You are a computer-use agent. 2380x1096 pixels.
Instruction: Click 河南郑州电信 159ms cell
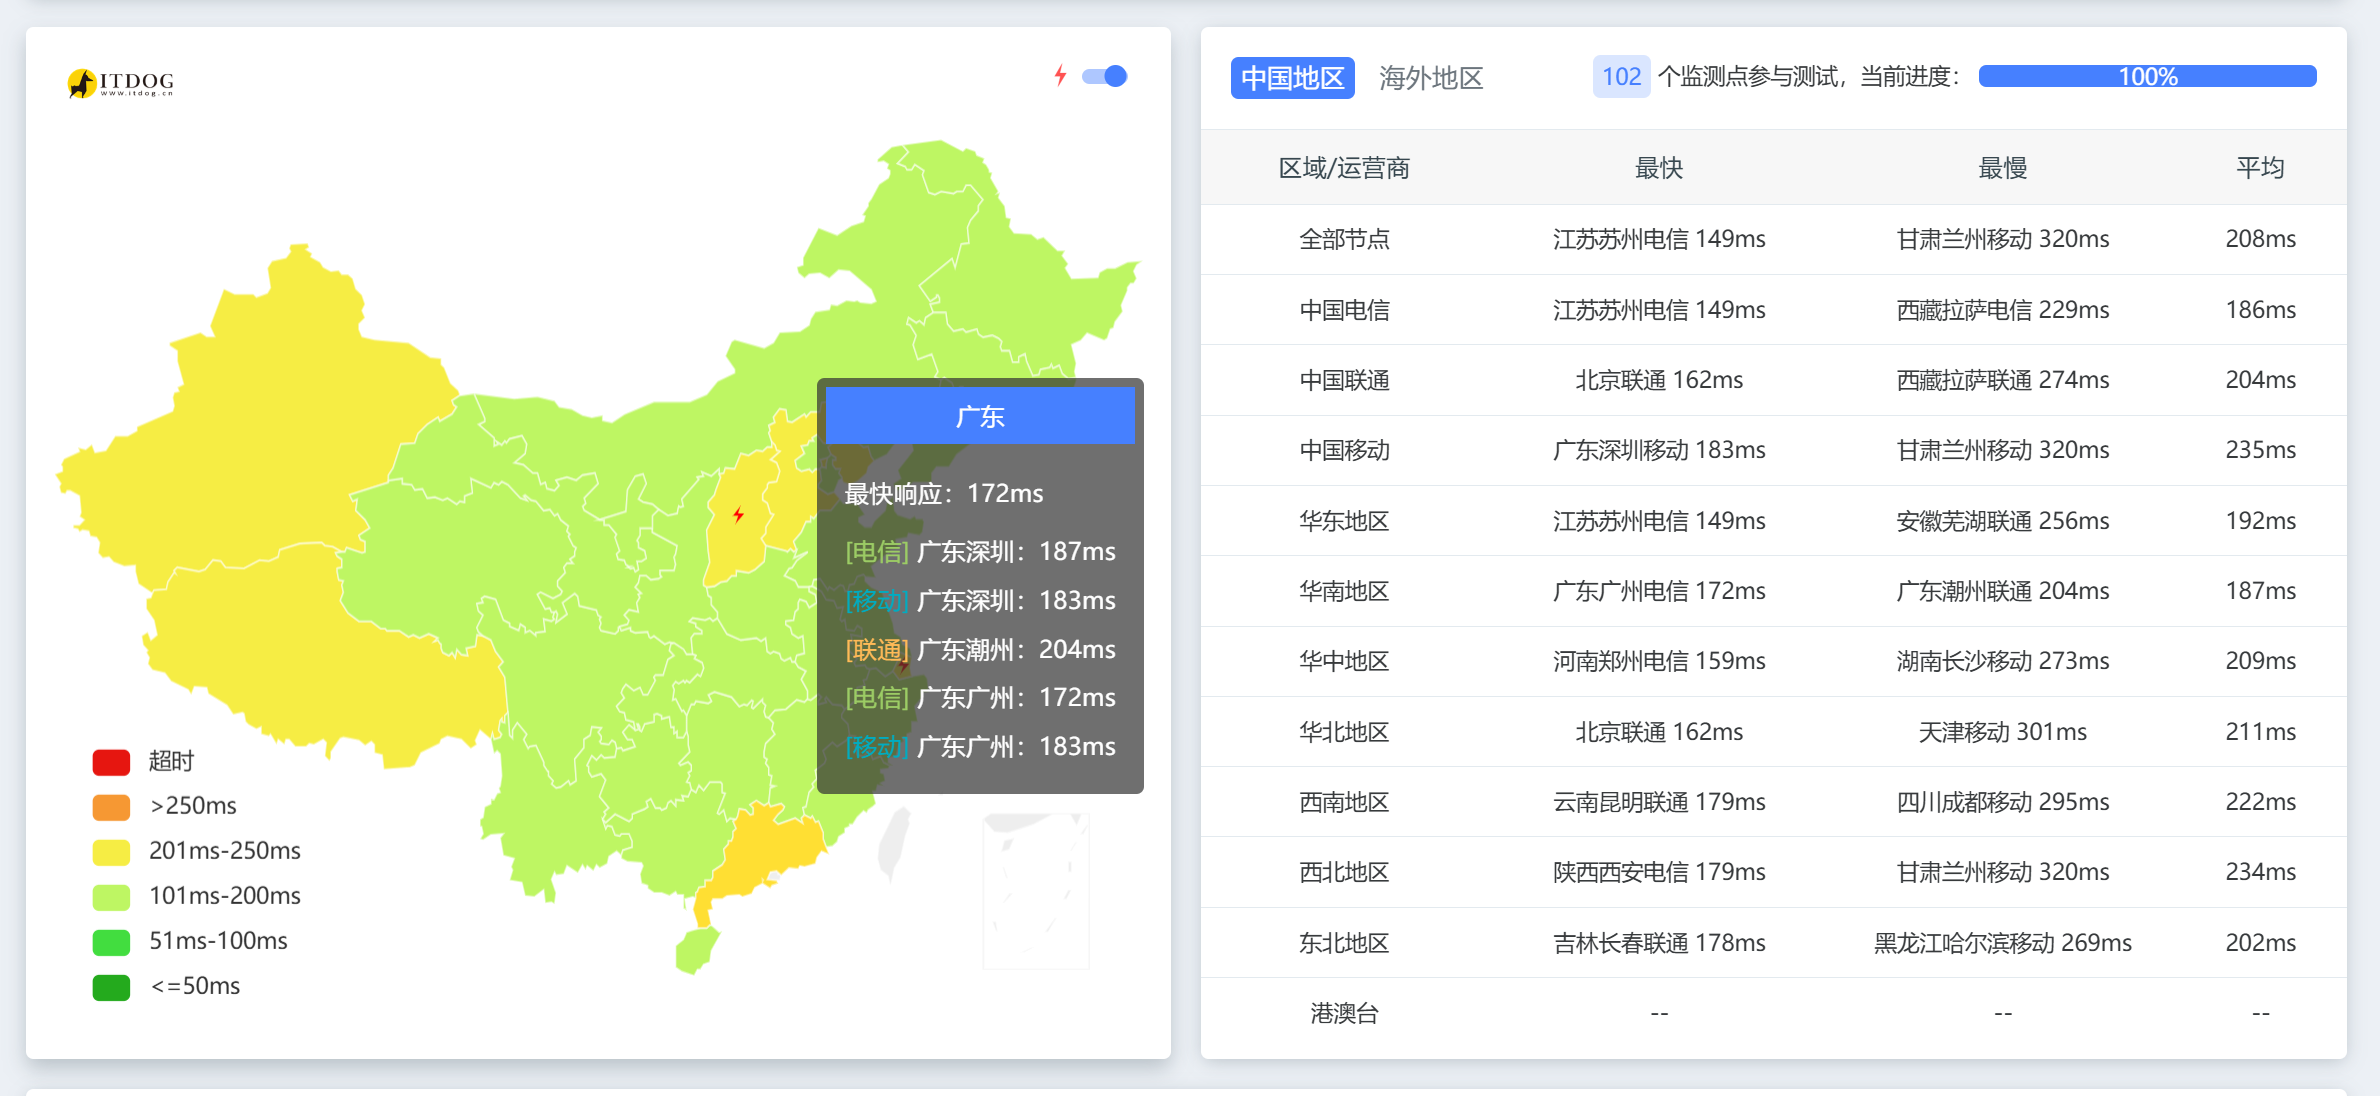point(1659,661)
